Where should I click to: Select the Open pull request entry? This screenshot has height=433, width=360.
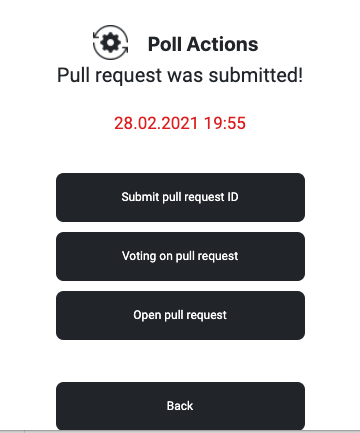pos(180,315)
